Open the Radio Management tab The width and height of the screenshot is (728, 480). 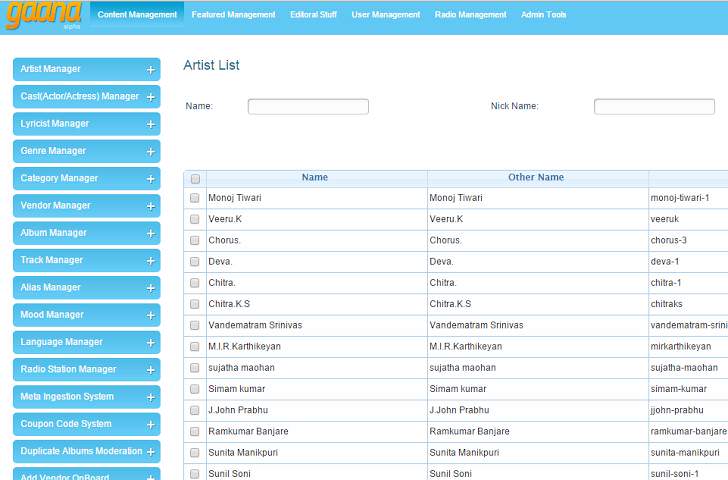point(470,15)
